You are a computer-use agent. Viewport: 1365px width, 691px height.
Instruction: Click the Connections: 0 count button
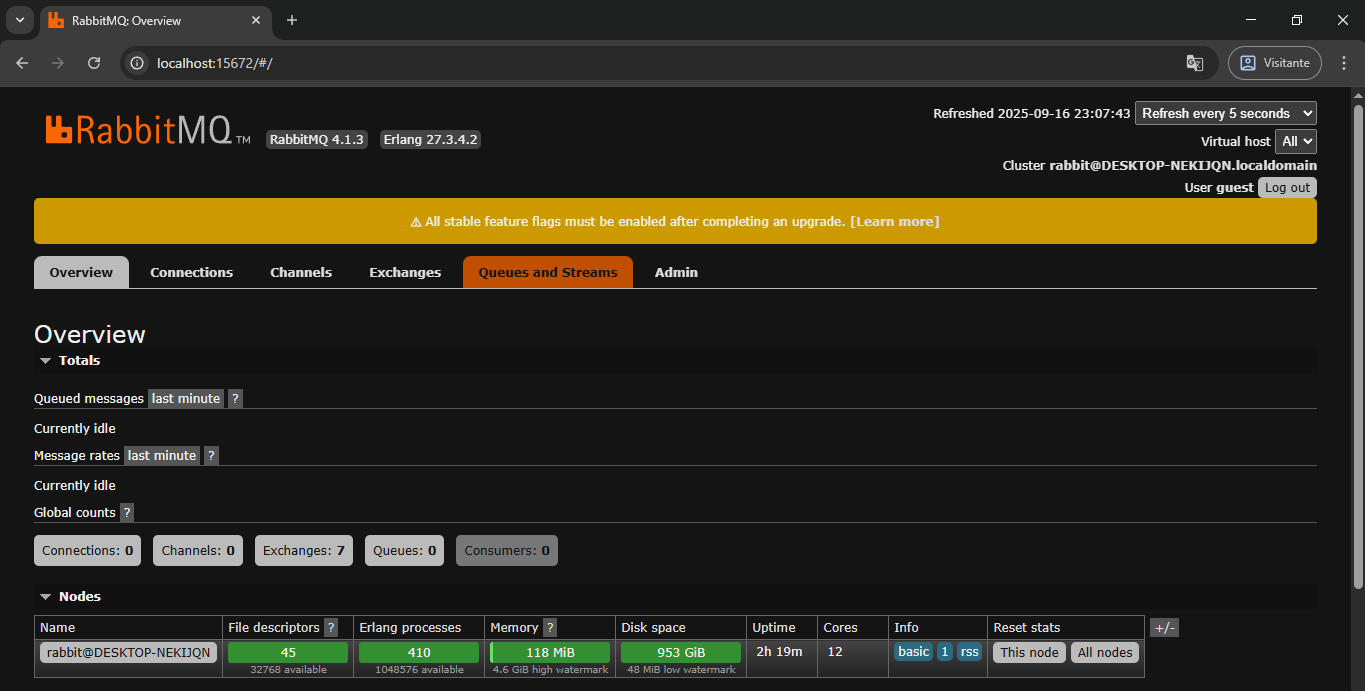point(88,550)
